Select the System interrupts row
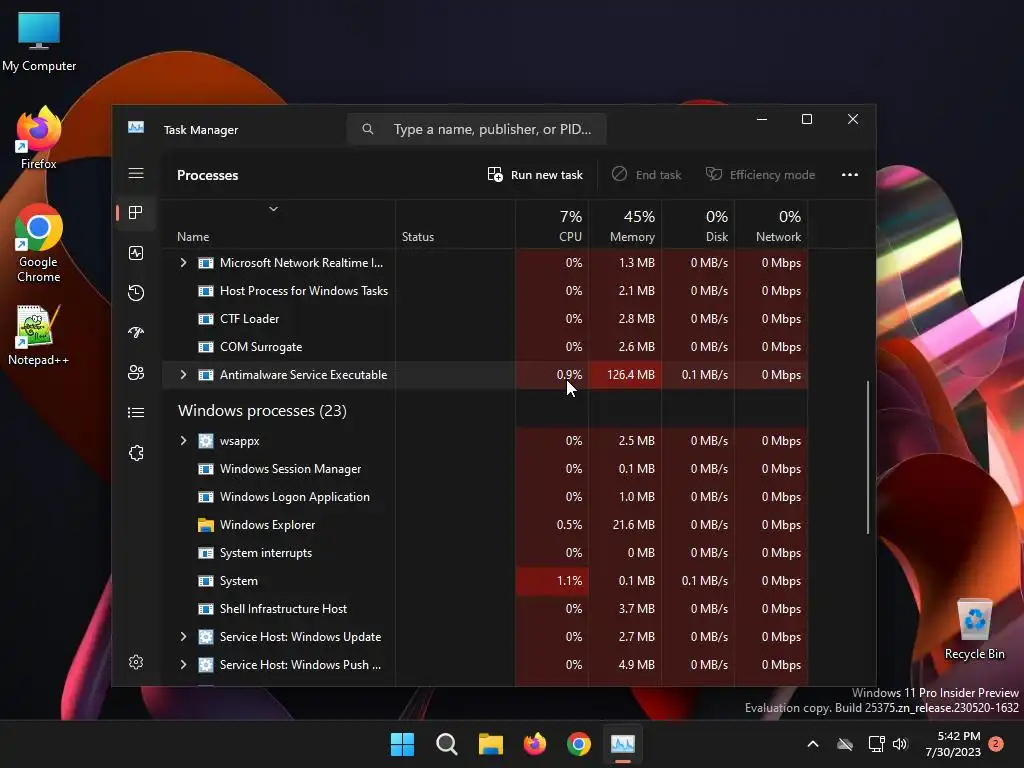 click(485, 552)
